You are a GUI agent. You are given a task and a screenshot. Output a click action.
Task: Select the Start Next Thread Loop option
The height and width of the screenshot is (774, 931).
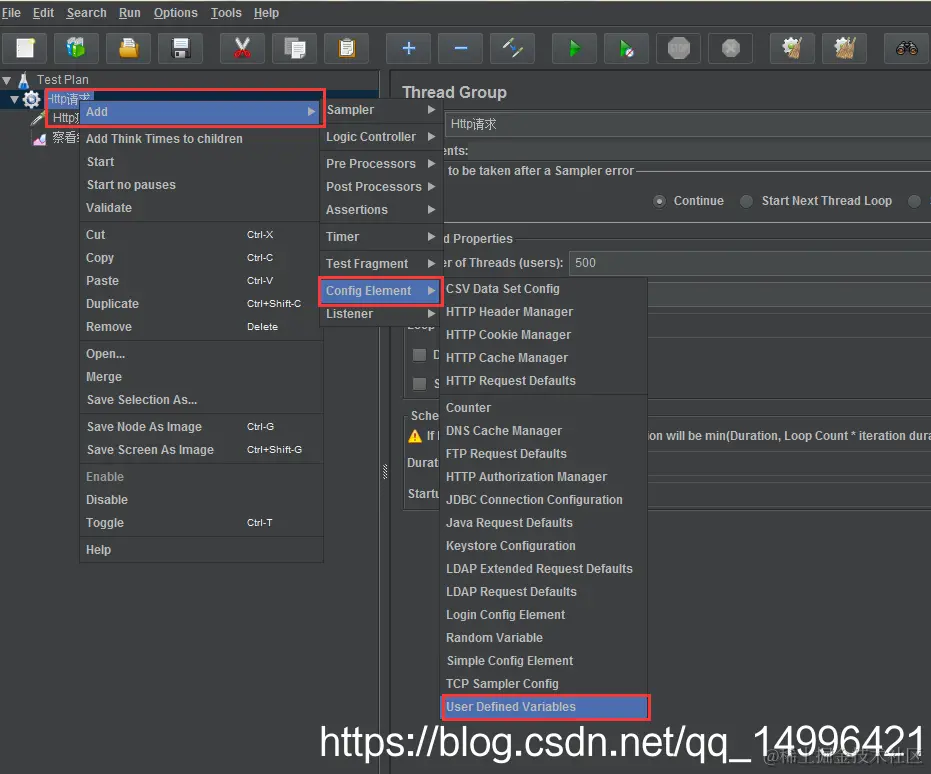tap(746, 201)
